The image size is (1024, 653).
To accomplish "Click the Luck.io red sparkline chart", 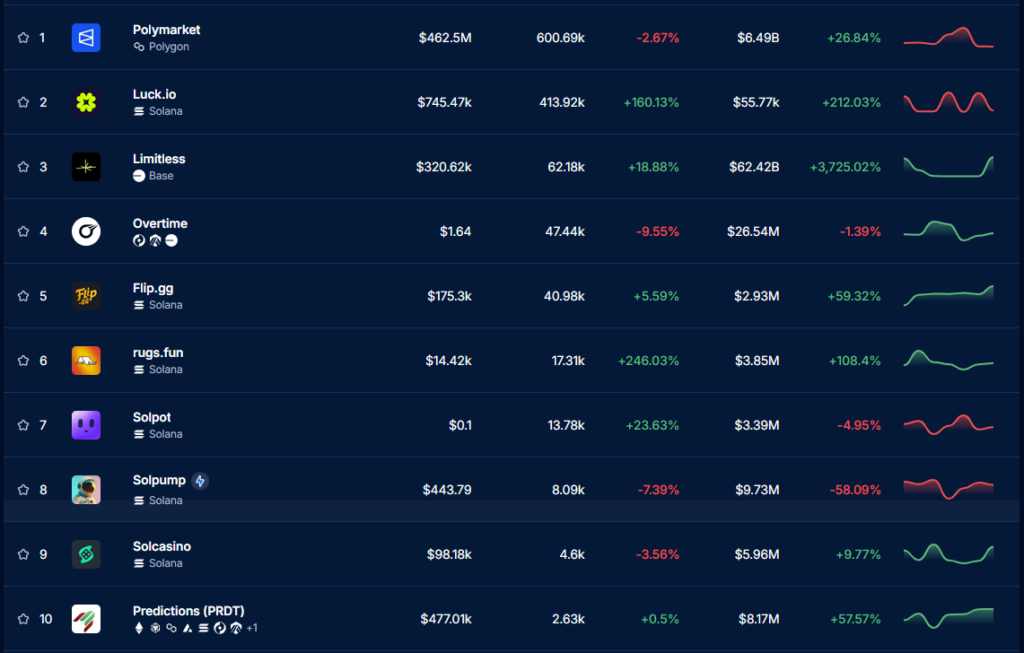I will pos(948,103).
